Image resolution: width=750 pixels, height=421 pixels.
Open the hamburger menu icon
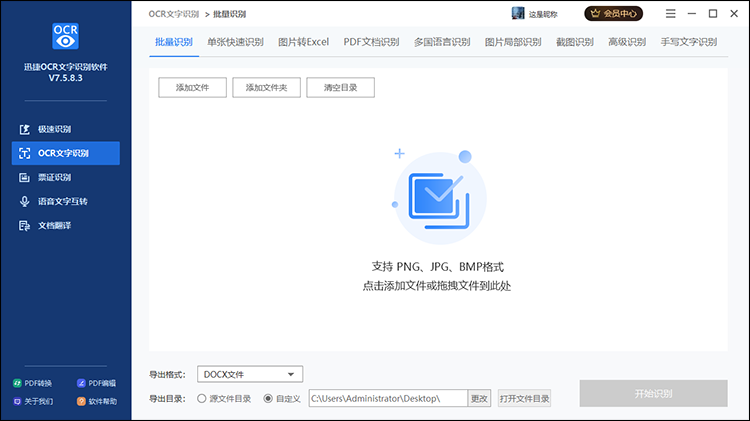(x=671, y=13)
